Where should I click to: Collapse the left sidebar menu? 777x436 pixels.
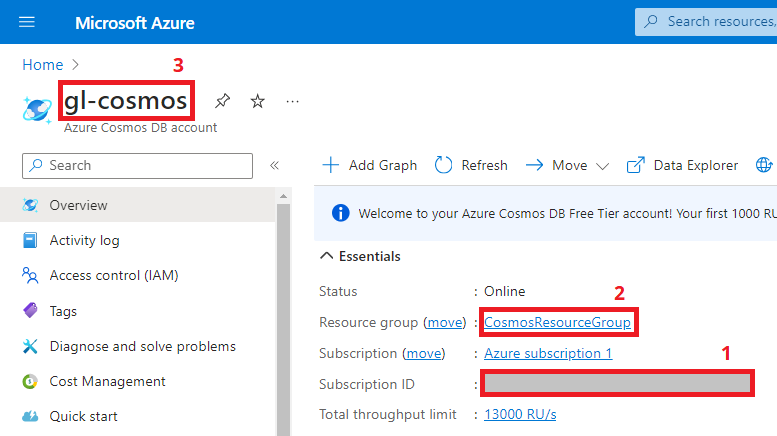(x=274, y=166)
